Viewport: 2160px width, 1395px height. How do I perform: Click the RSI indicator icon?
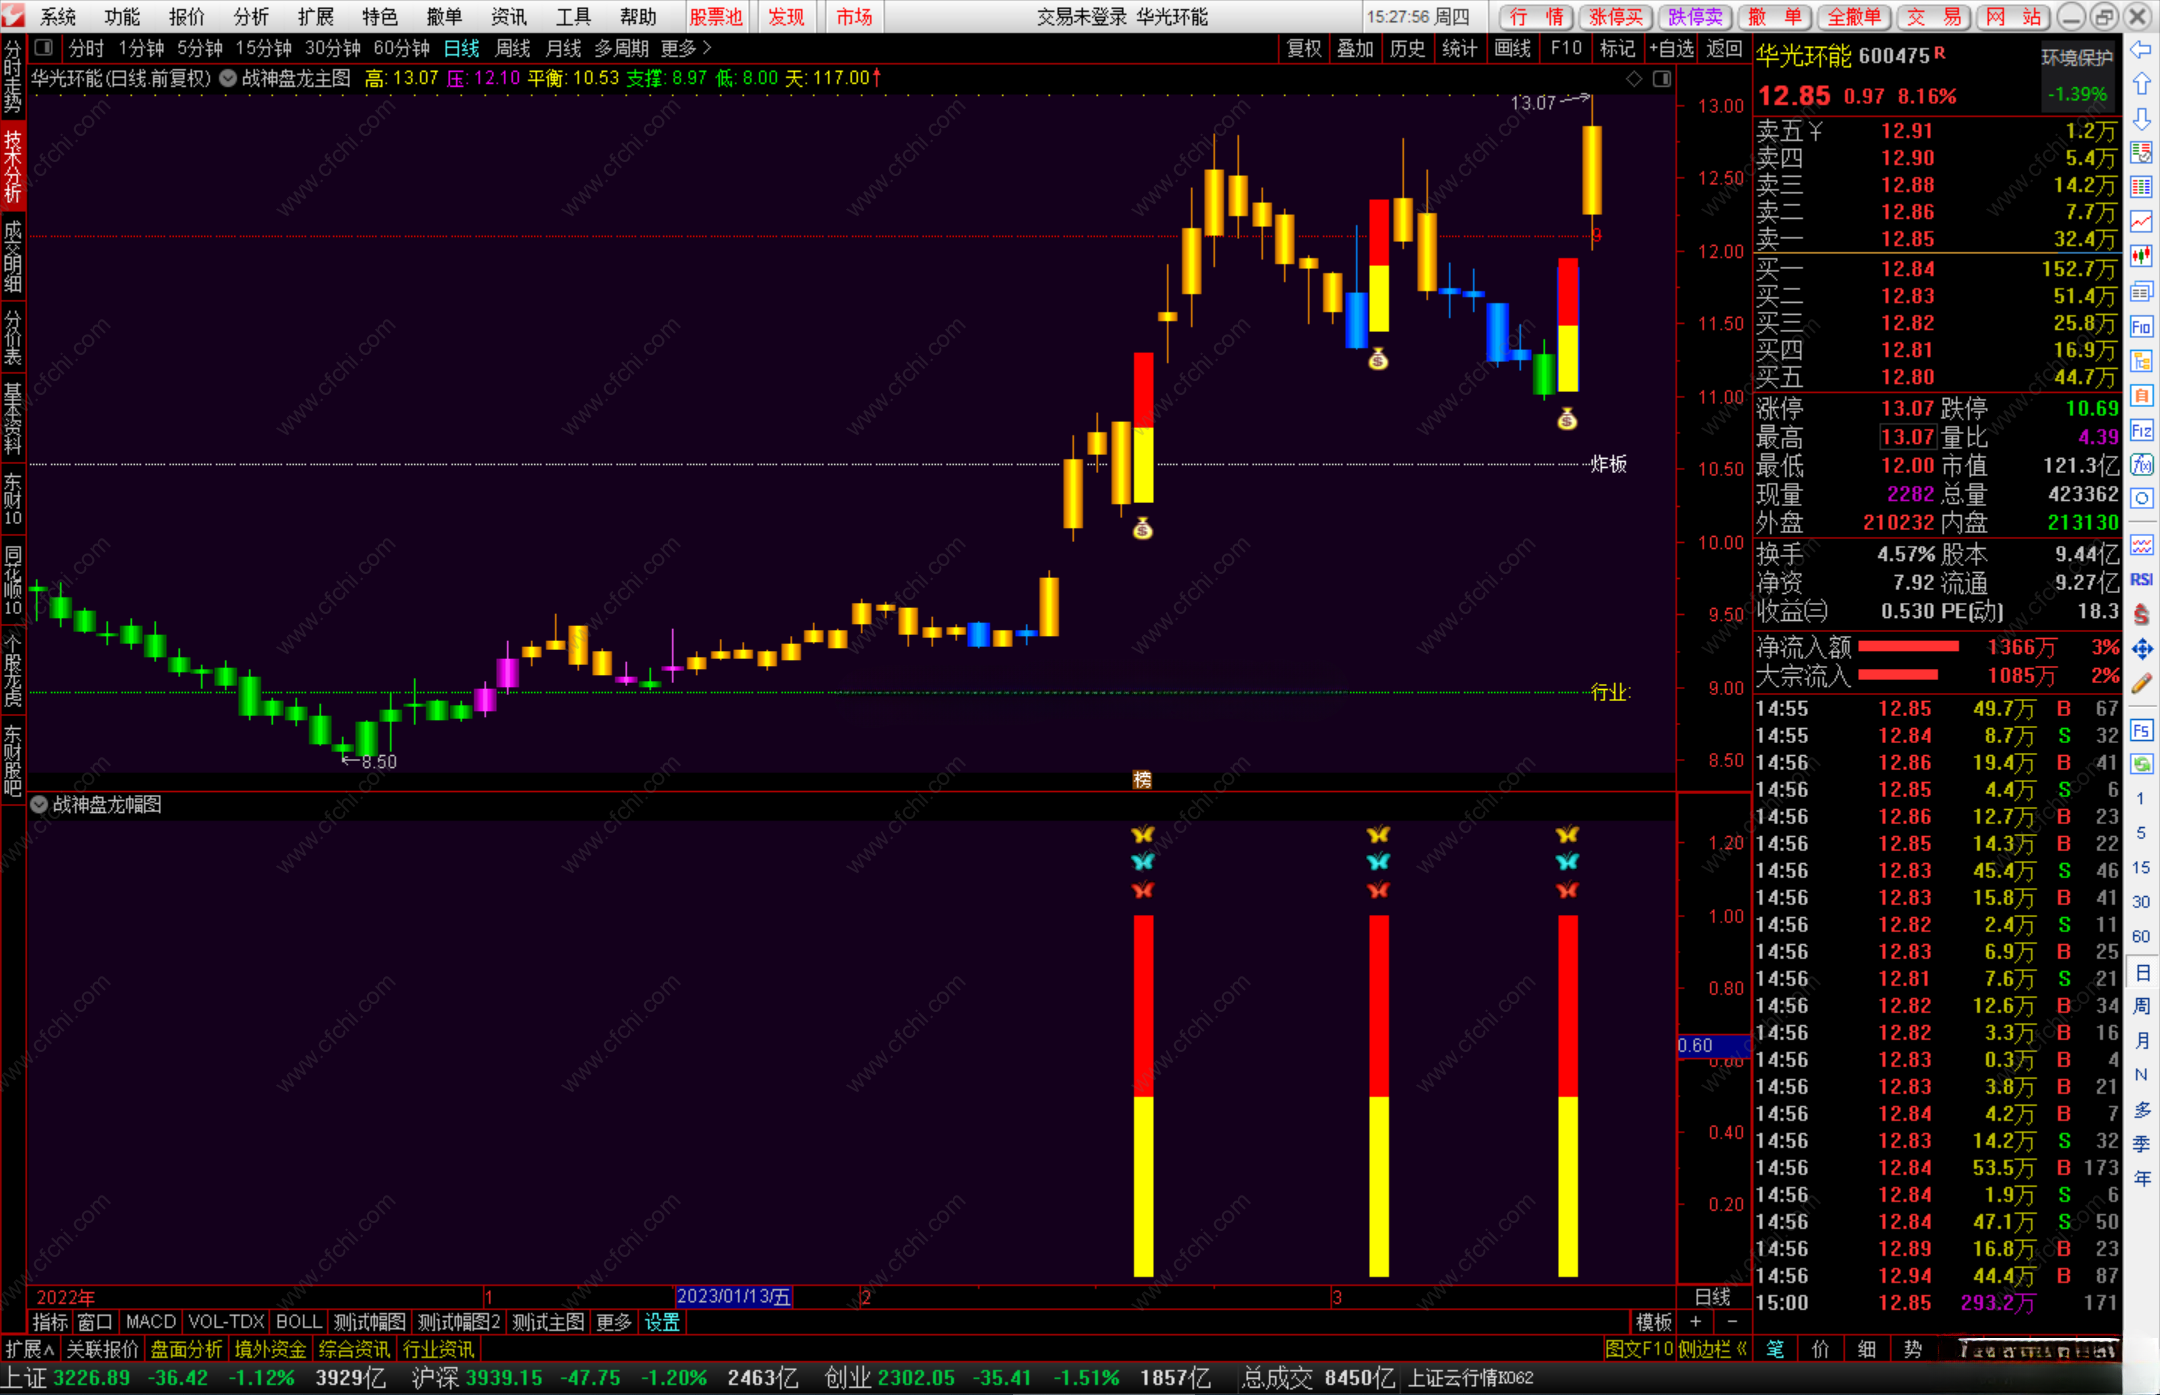(x=2141, y=580)
